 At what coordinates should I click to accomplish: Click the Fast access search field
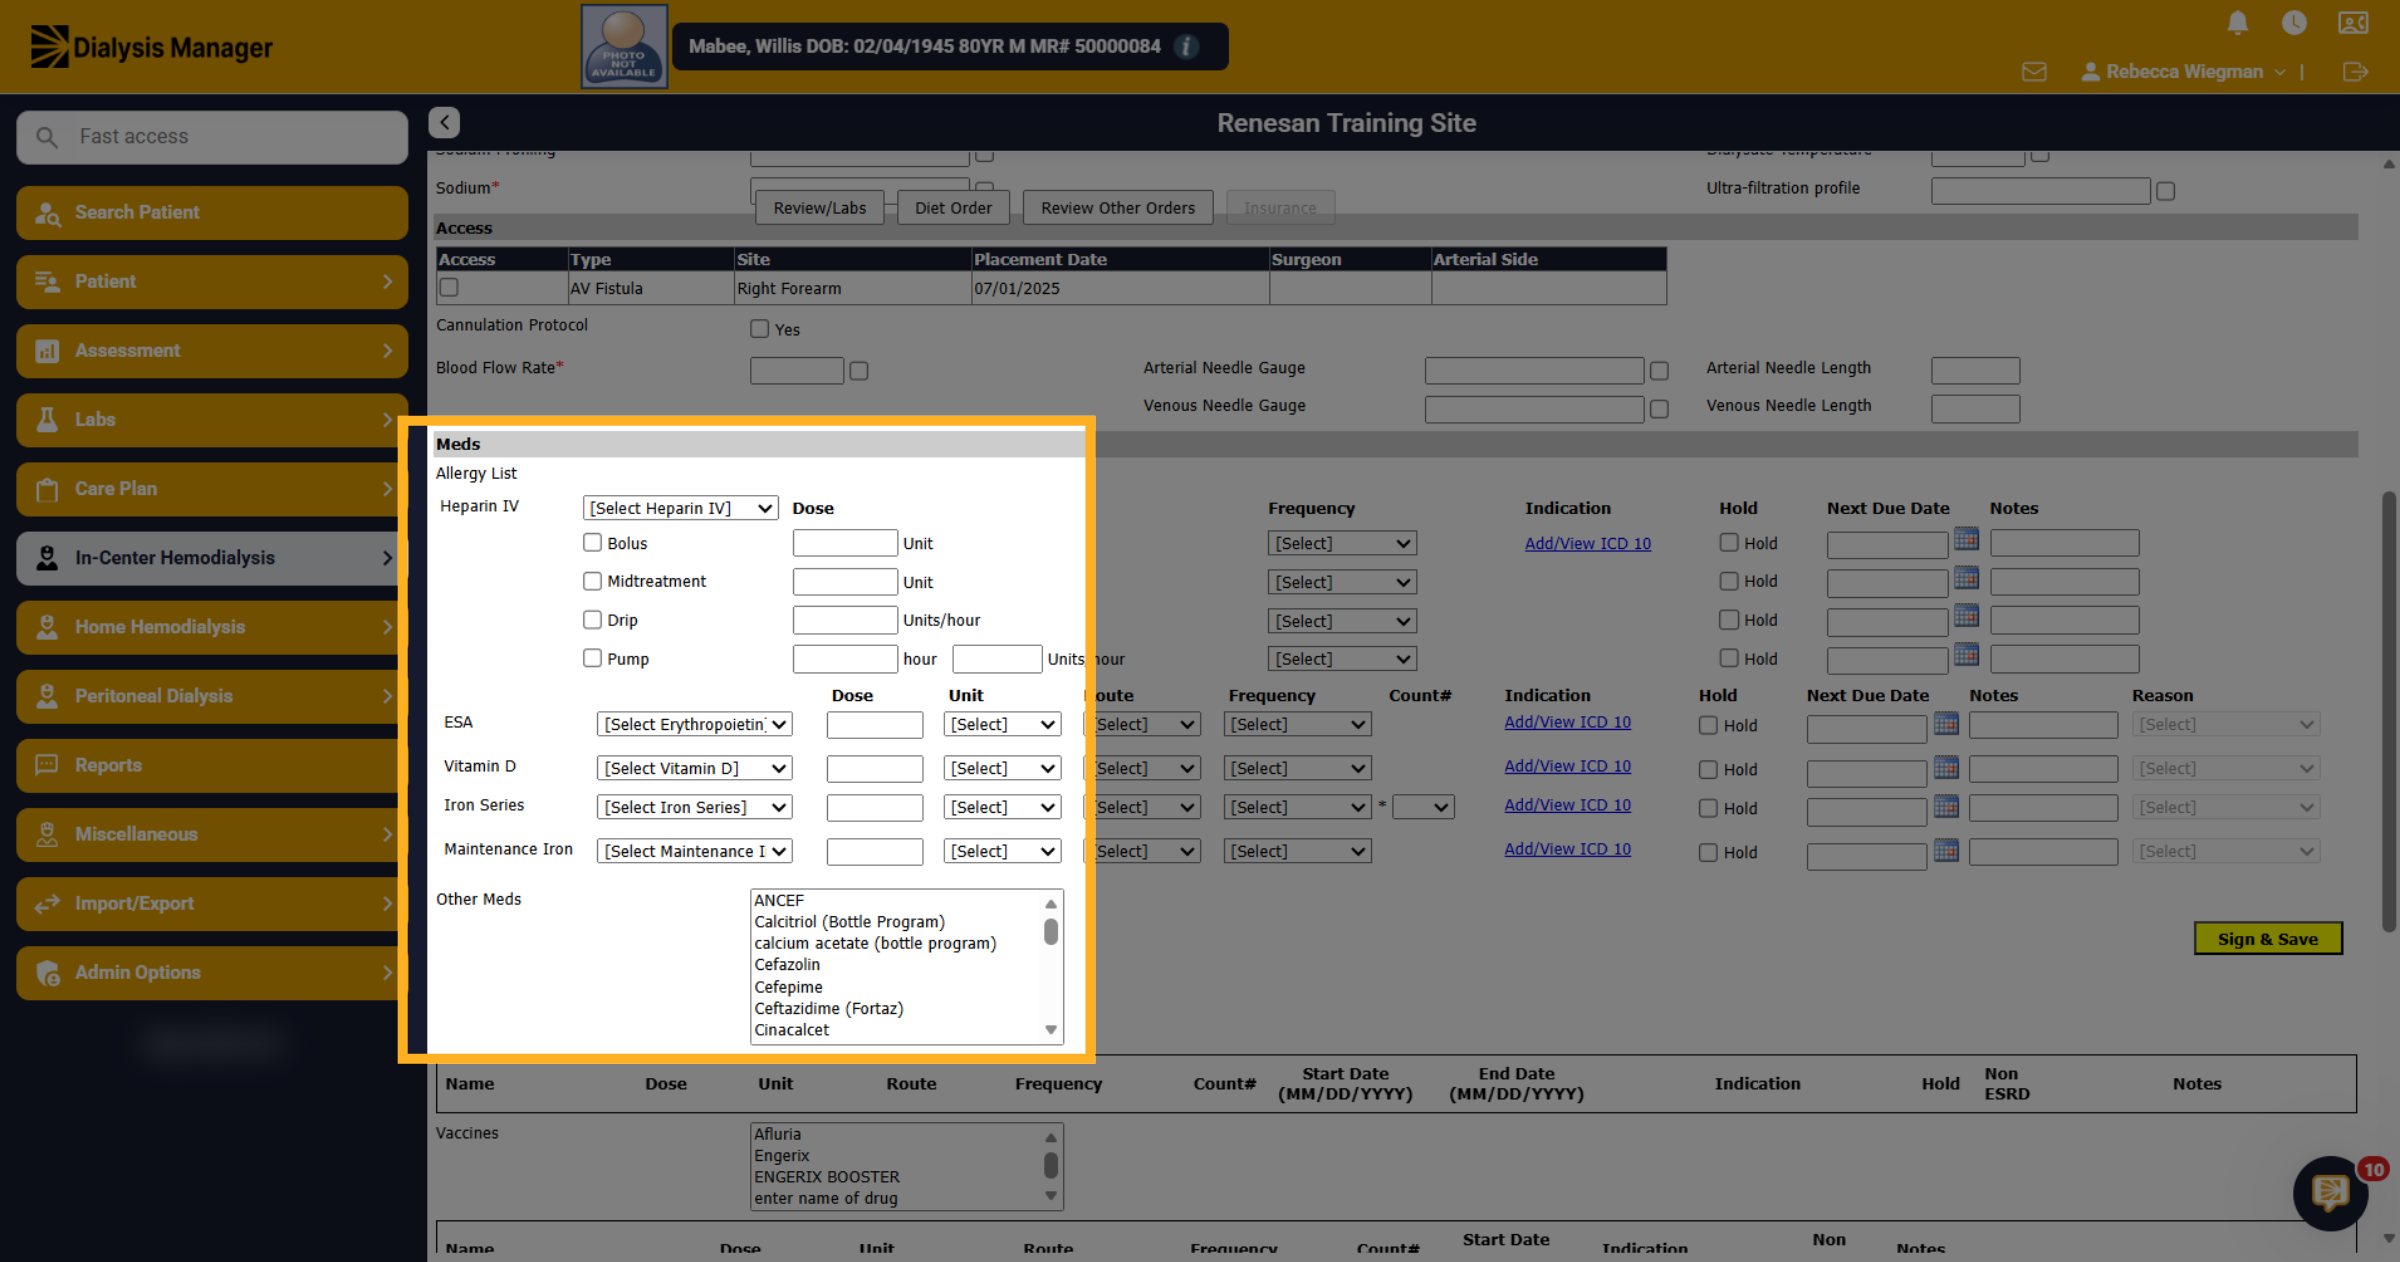pyautogui.click(x=212, y=137)
